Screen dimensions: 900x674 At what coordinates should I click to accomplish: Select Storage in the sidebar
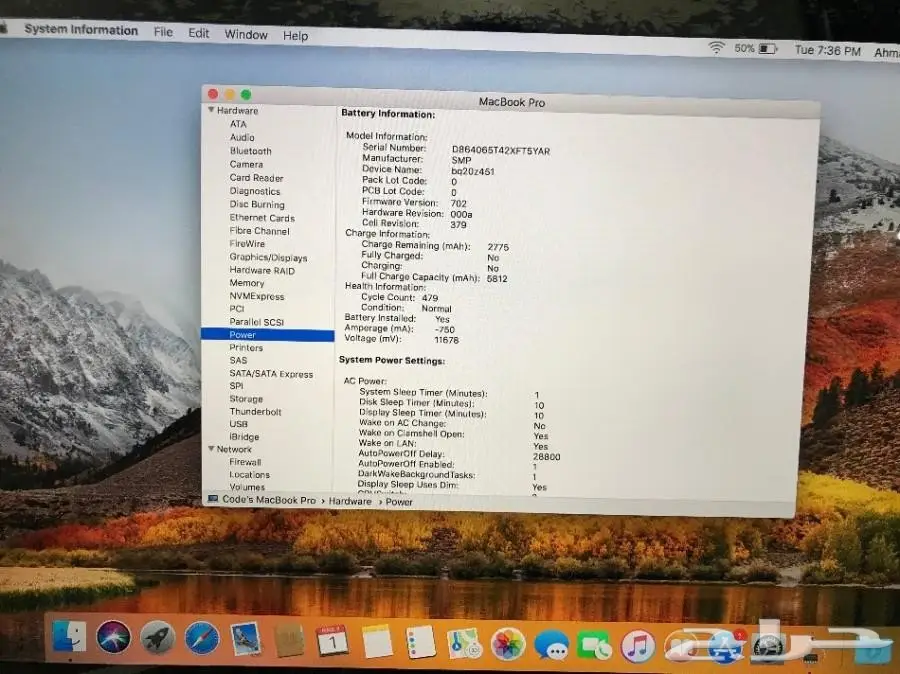click(246, 399)
